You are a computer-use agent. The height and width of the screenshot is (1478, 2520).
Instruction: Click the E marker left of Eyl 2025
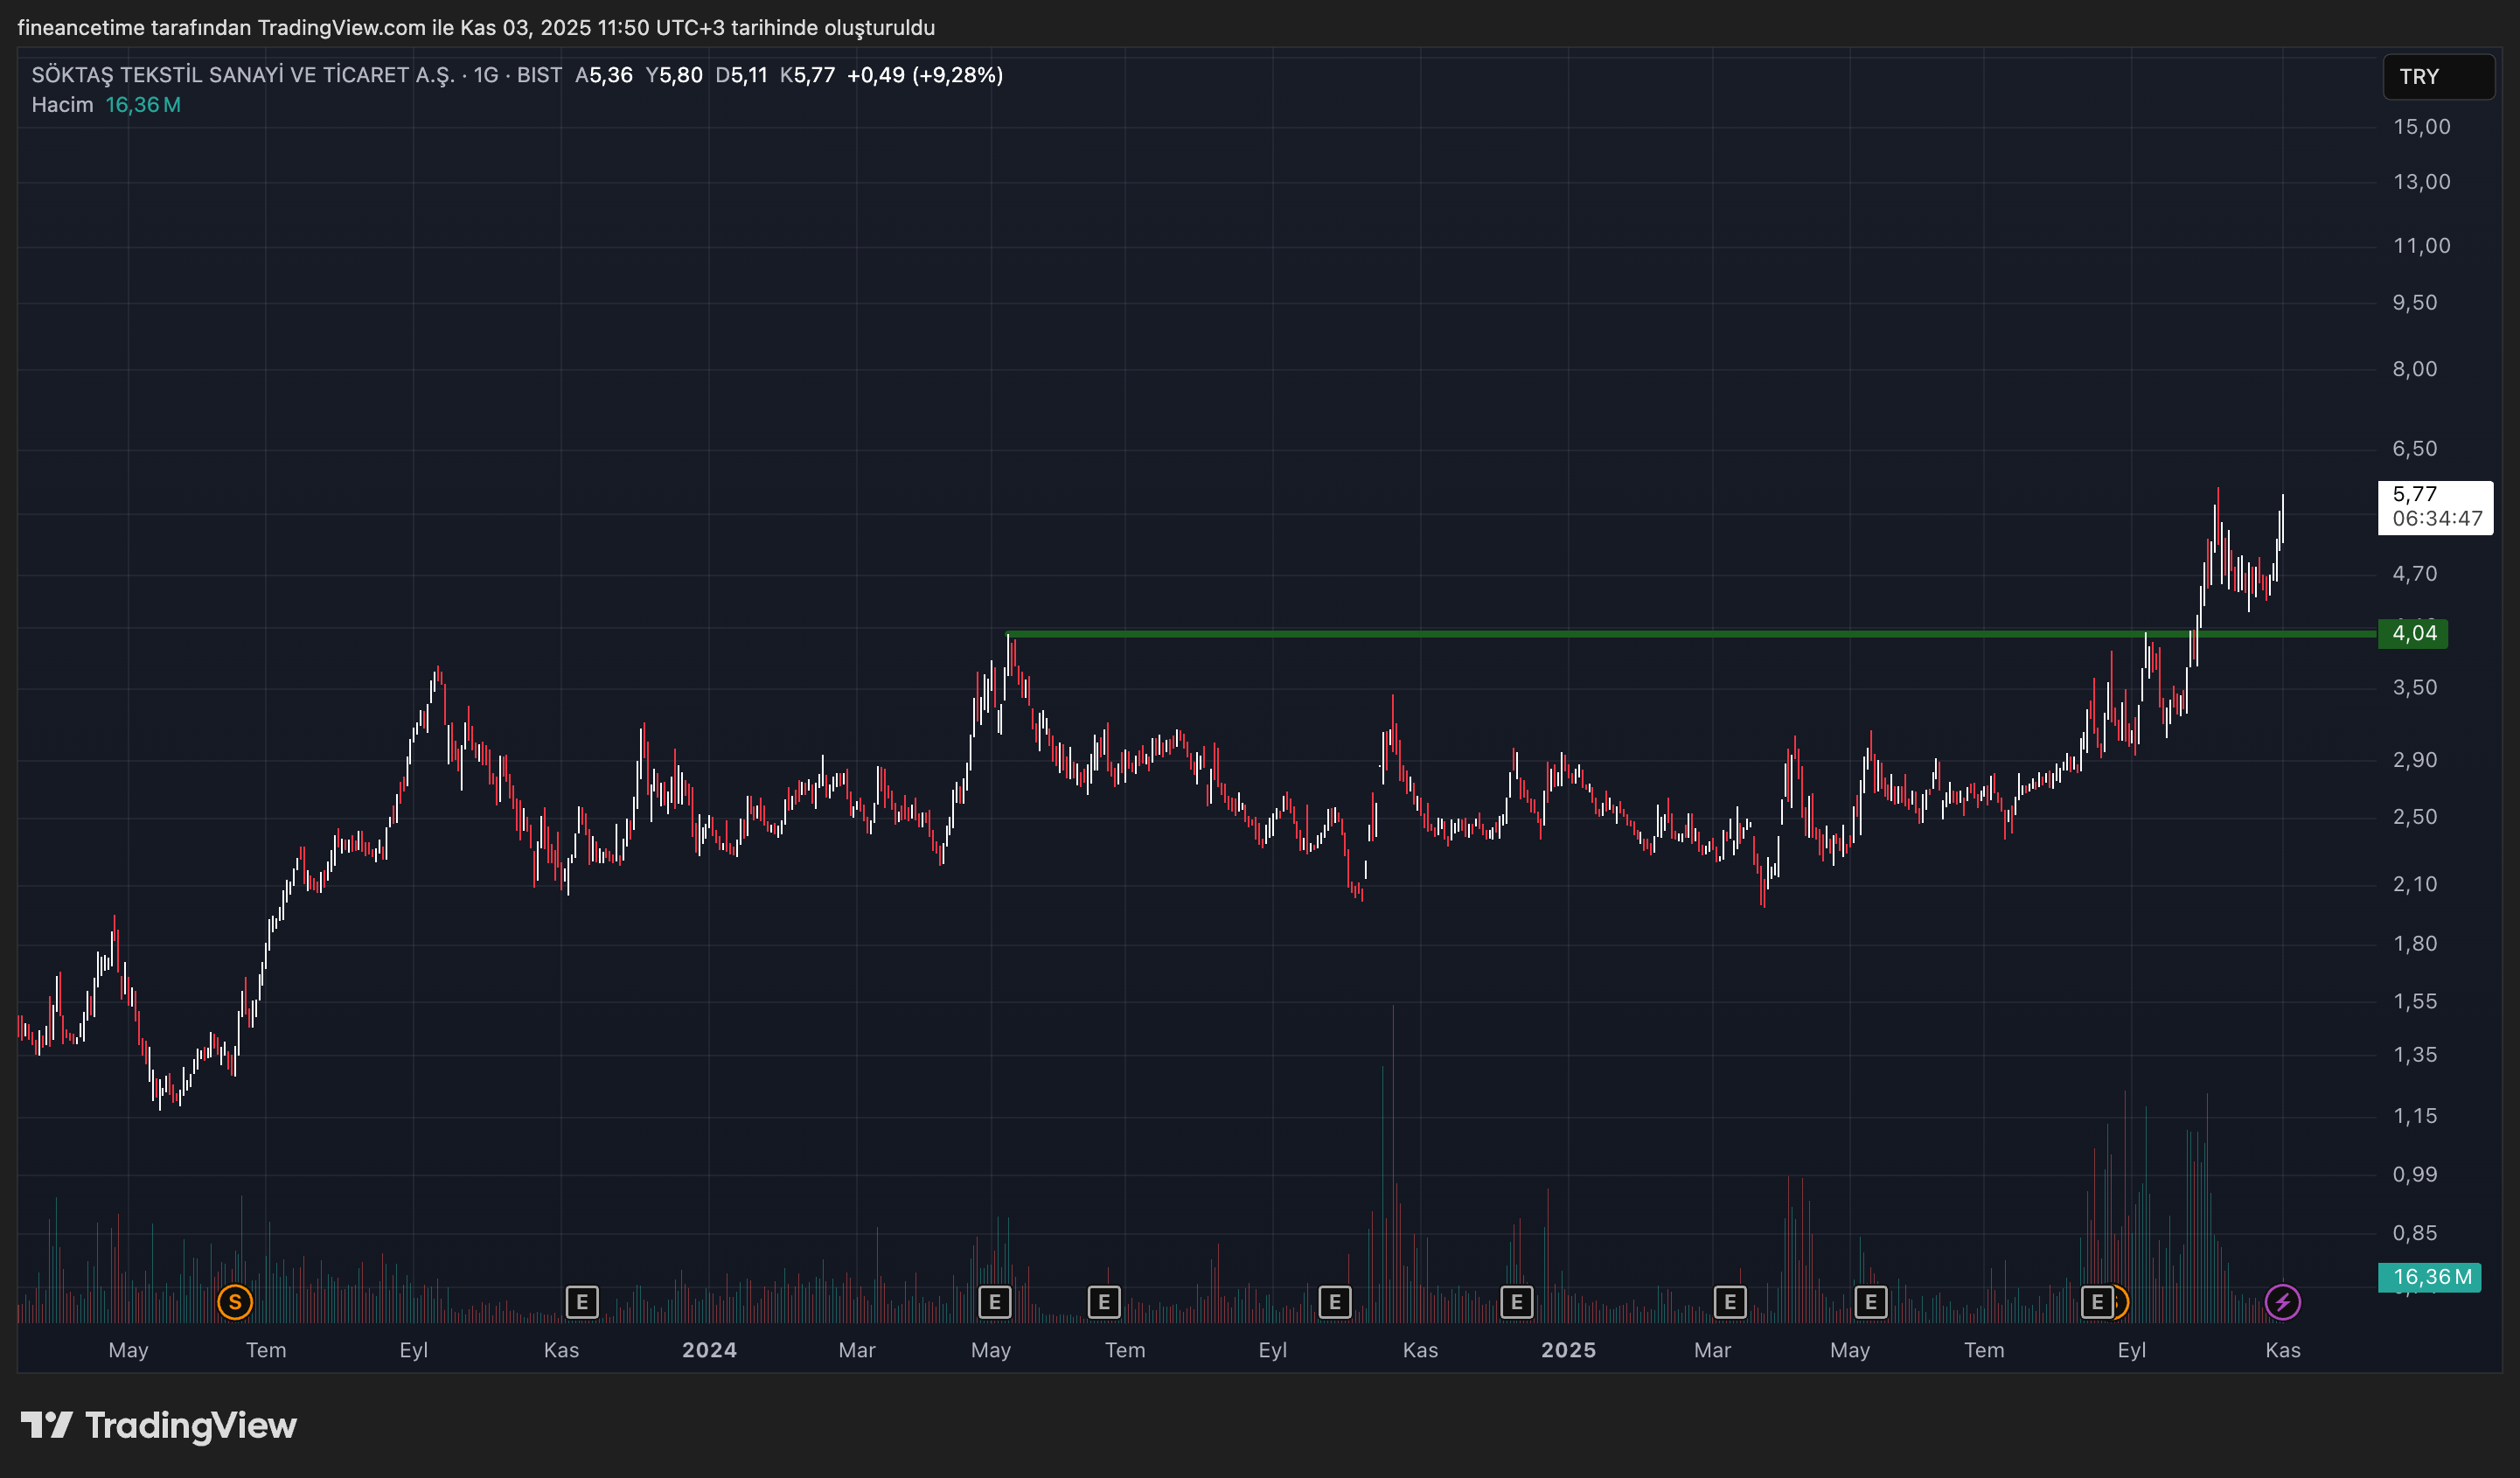[2097, 1302]
